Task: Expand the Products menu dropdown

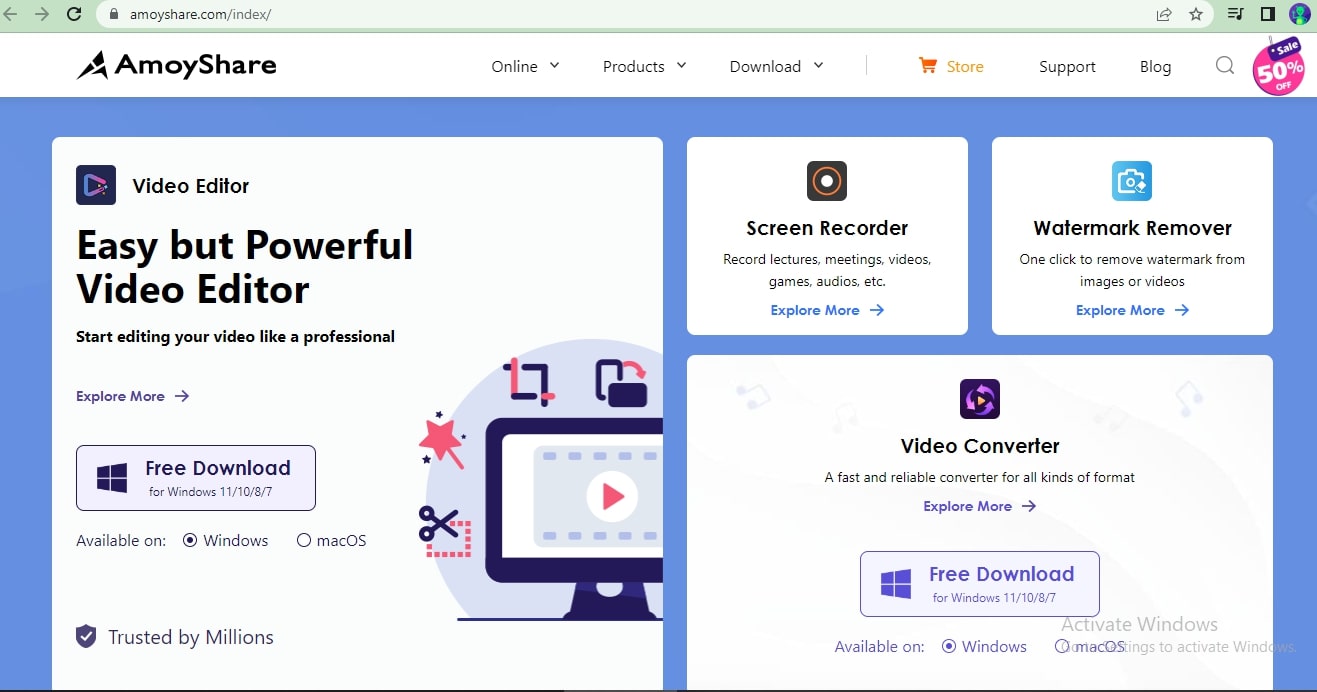Action: (x=644, y=66)
